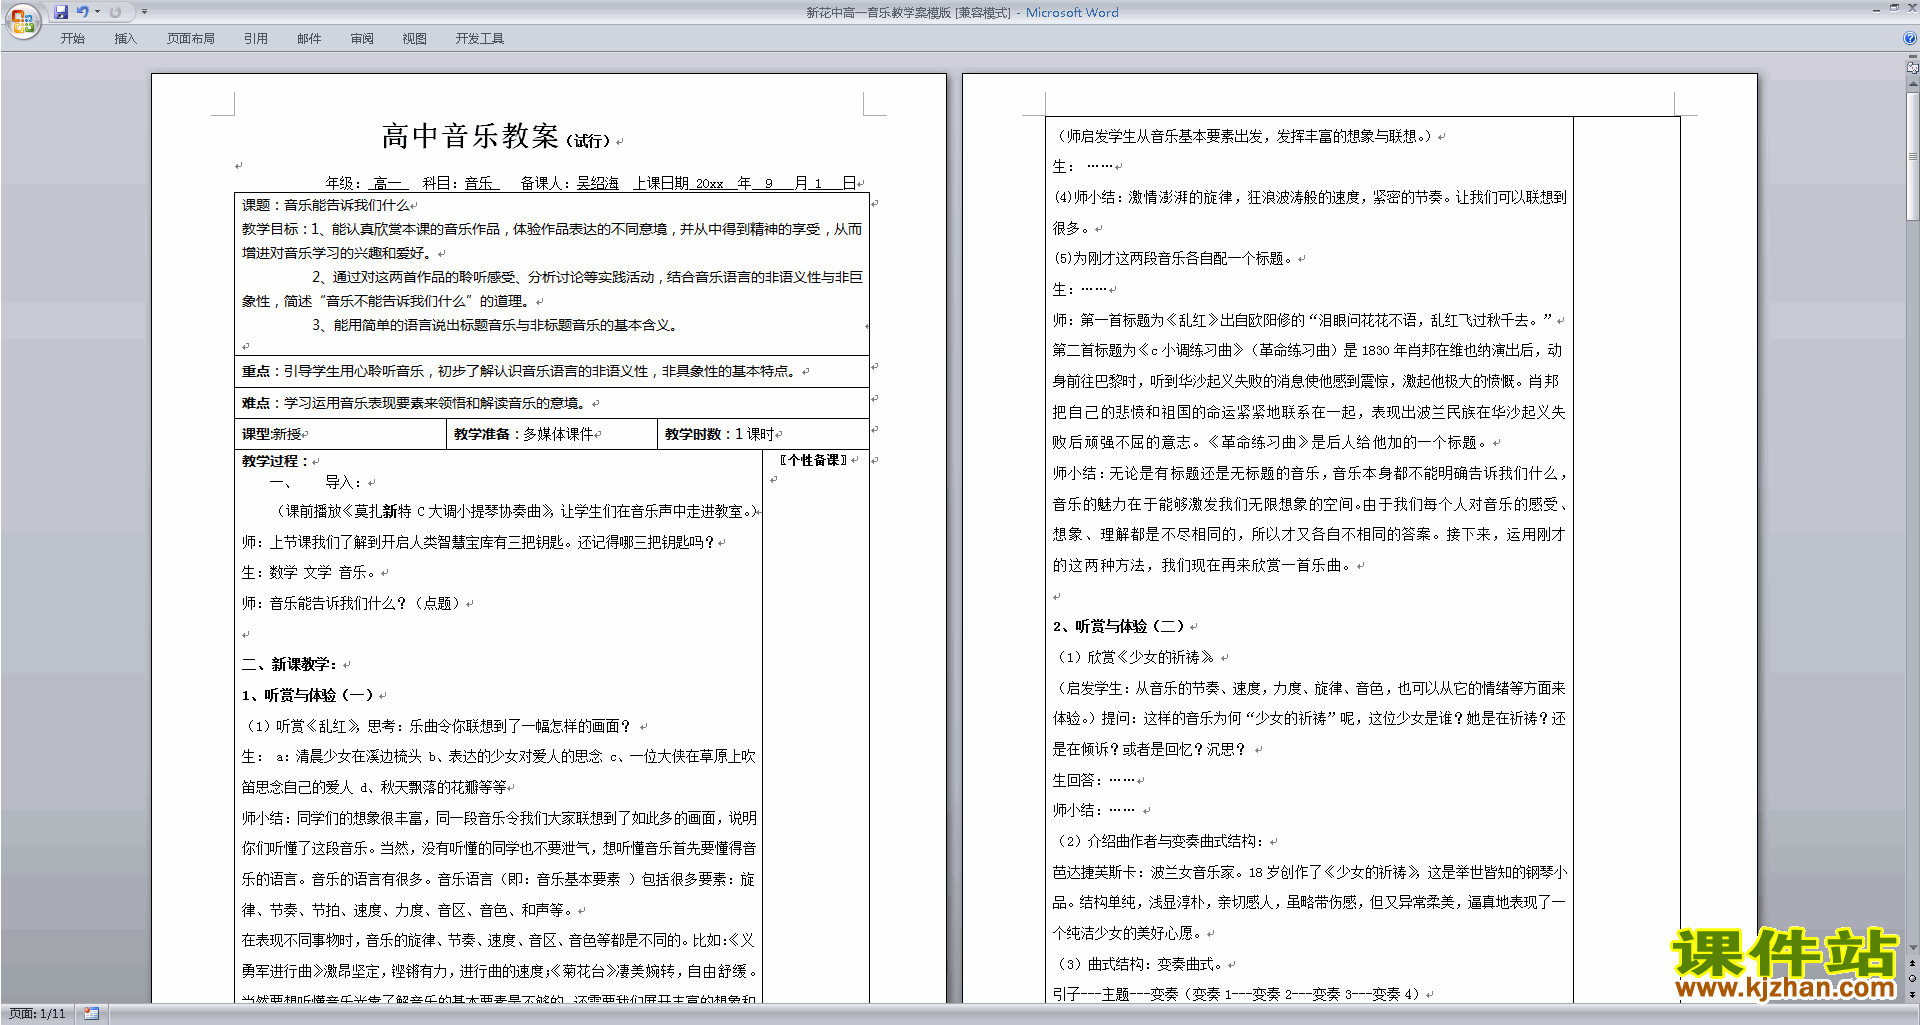Click the 〖个性备课〗 header text

coord(814,460)
